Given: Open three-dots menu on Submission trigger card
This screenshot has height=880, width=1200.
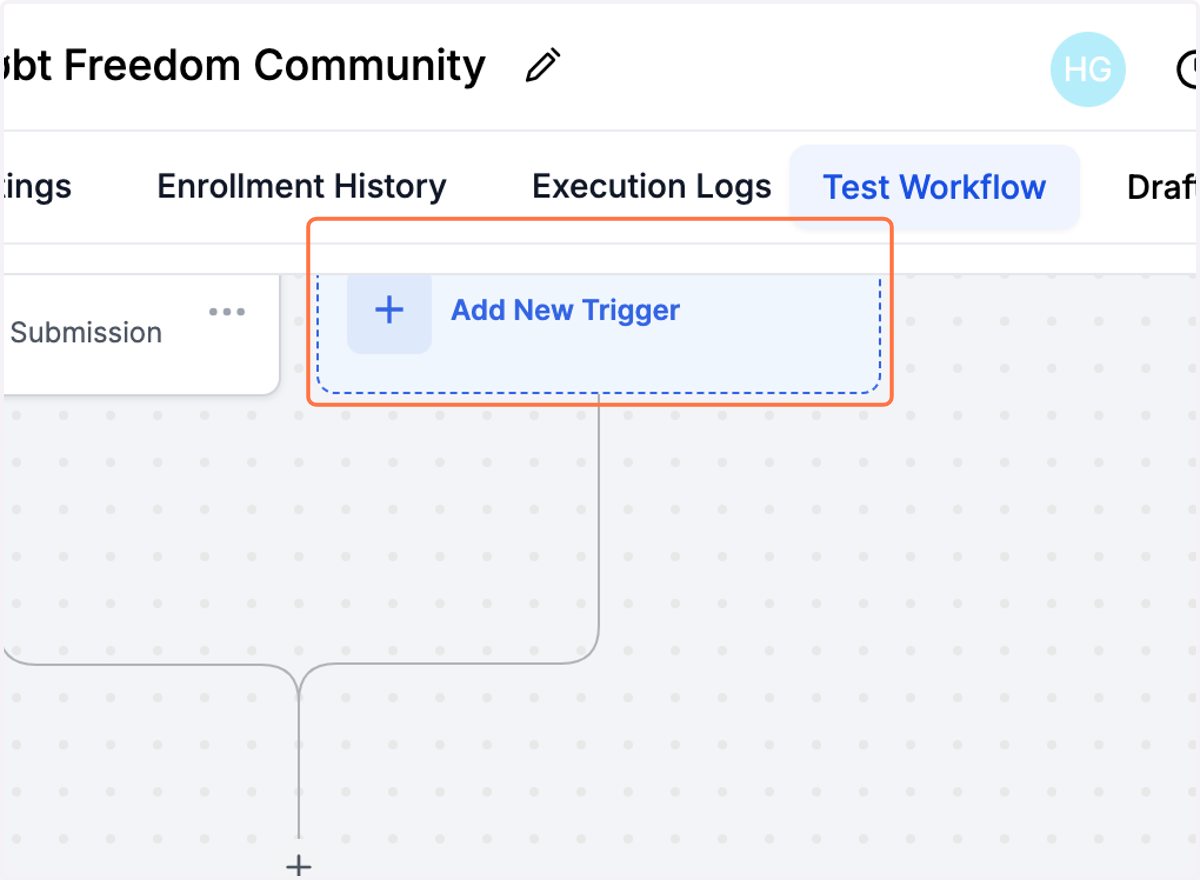Looking at the screenshot, I should tap(227, 312).
